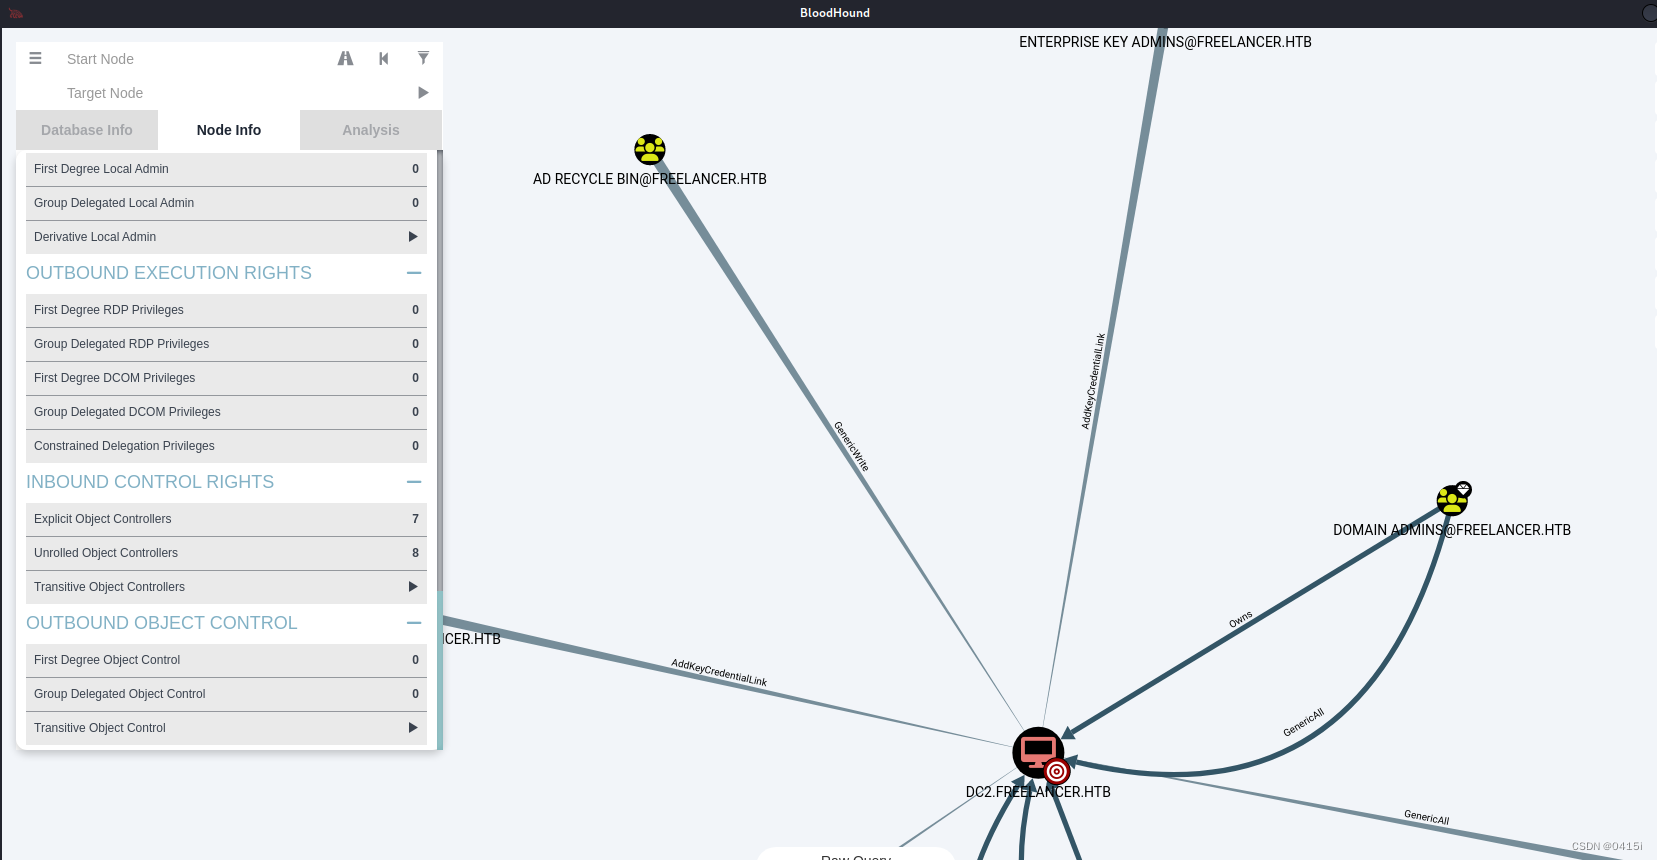The image size is (1657, 860).
Task: Open the Group Delegated RDP Privileges row
Action: coord(226,344)
